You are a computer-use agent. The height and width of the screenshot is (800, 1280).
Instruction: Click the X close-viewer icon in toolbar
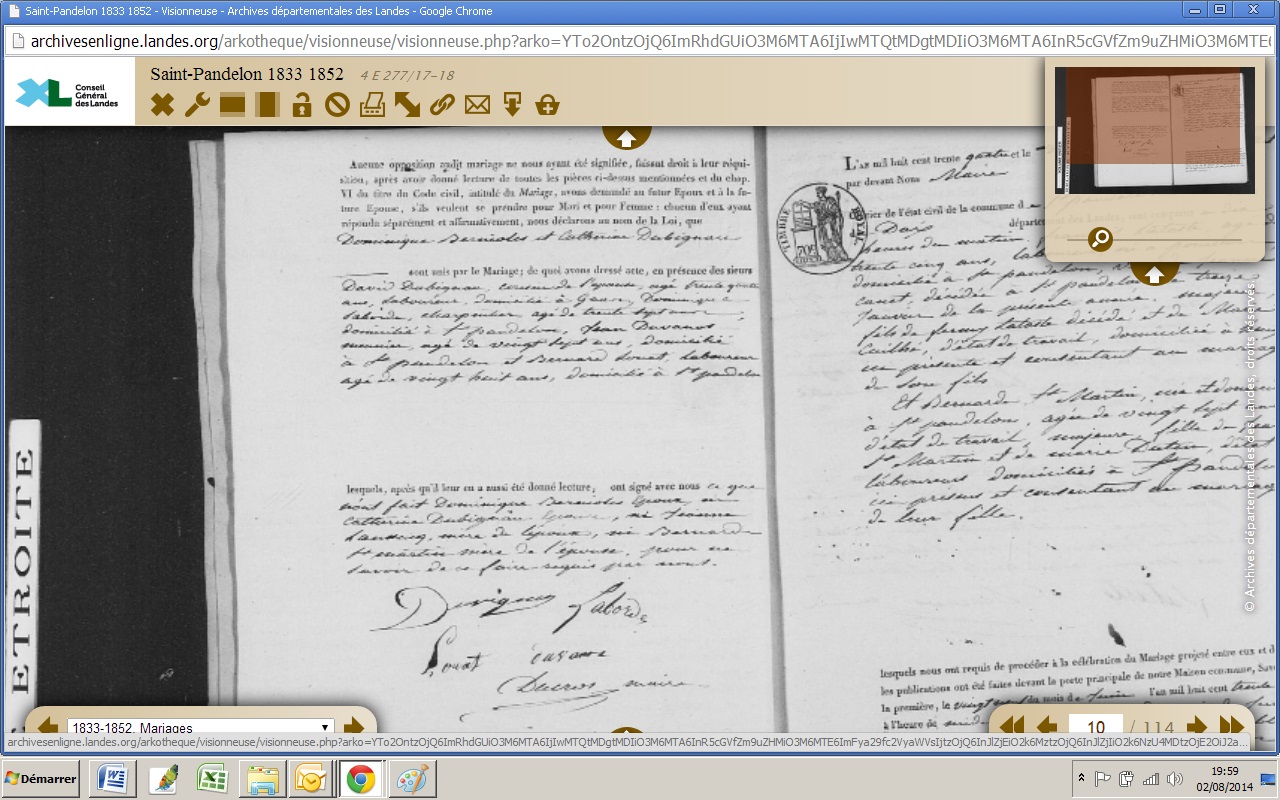(x=162, y=105)
